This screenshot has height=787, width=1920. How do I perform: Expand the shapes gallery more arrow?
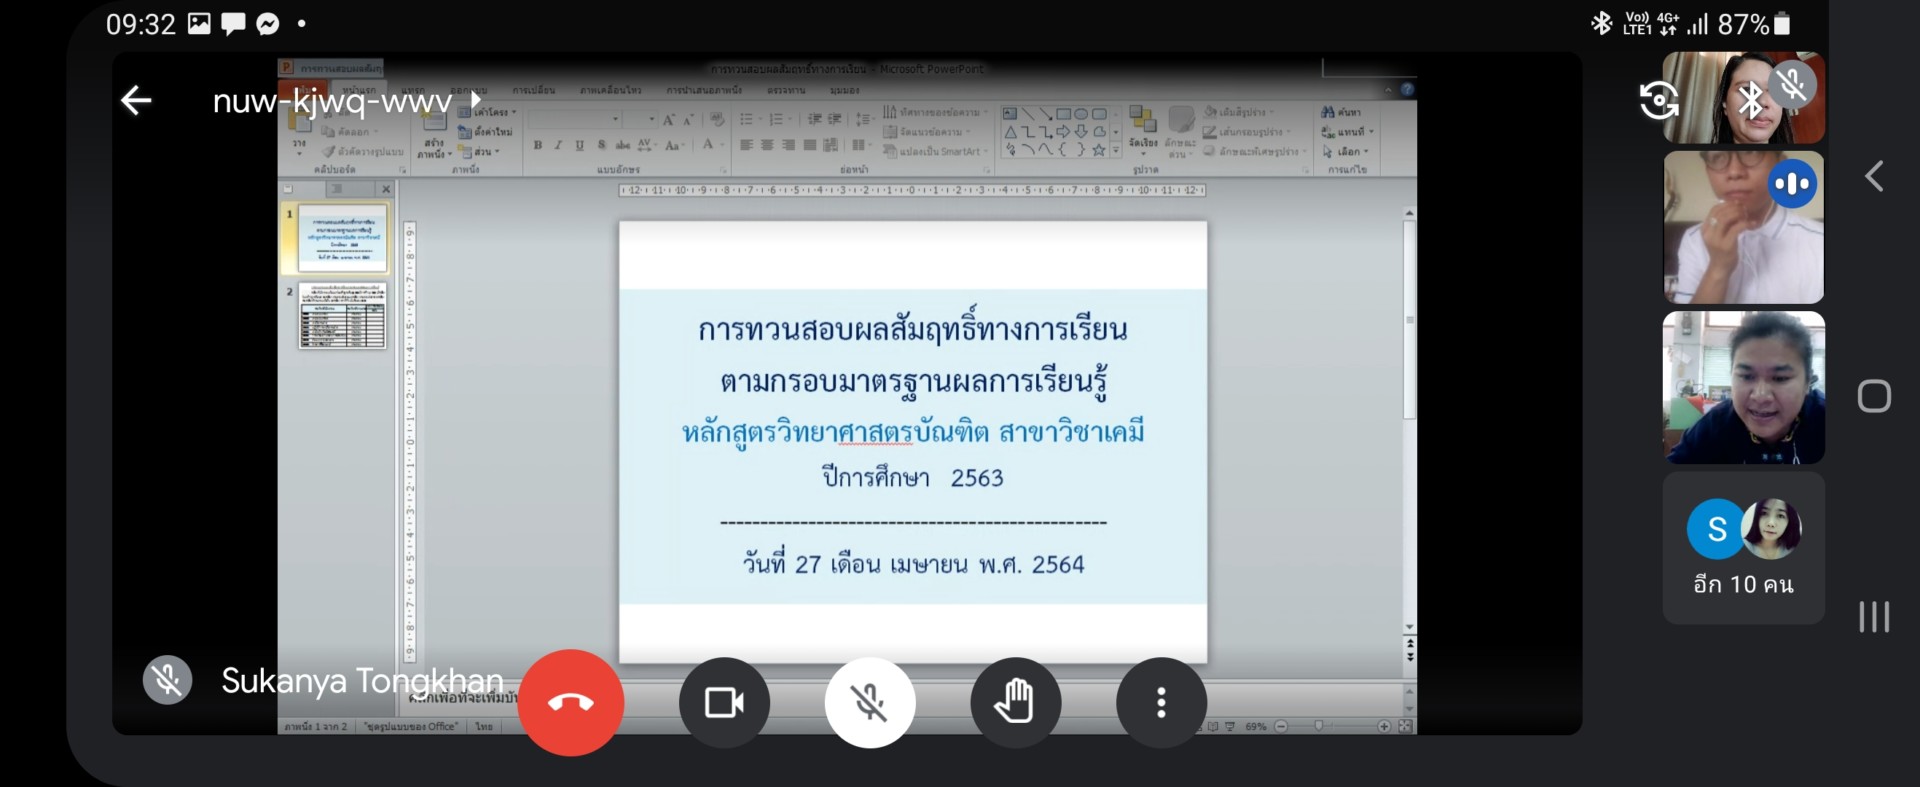point(1116,150)
